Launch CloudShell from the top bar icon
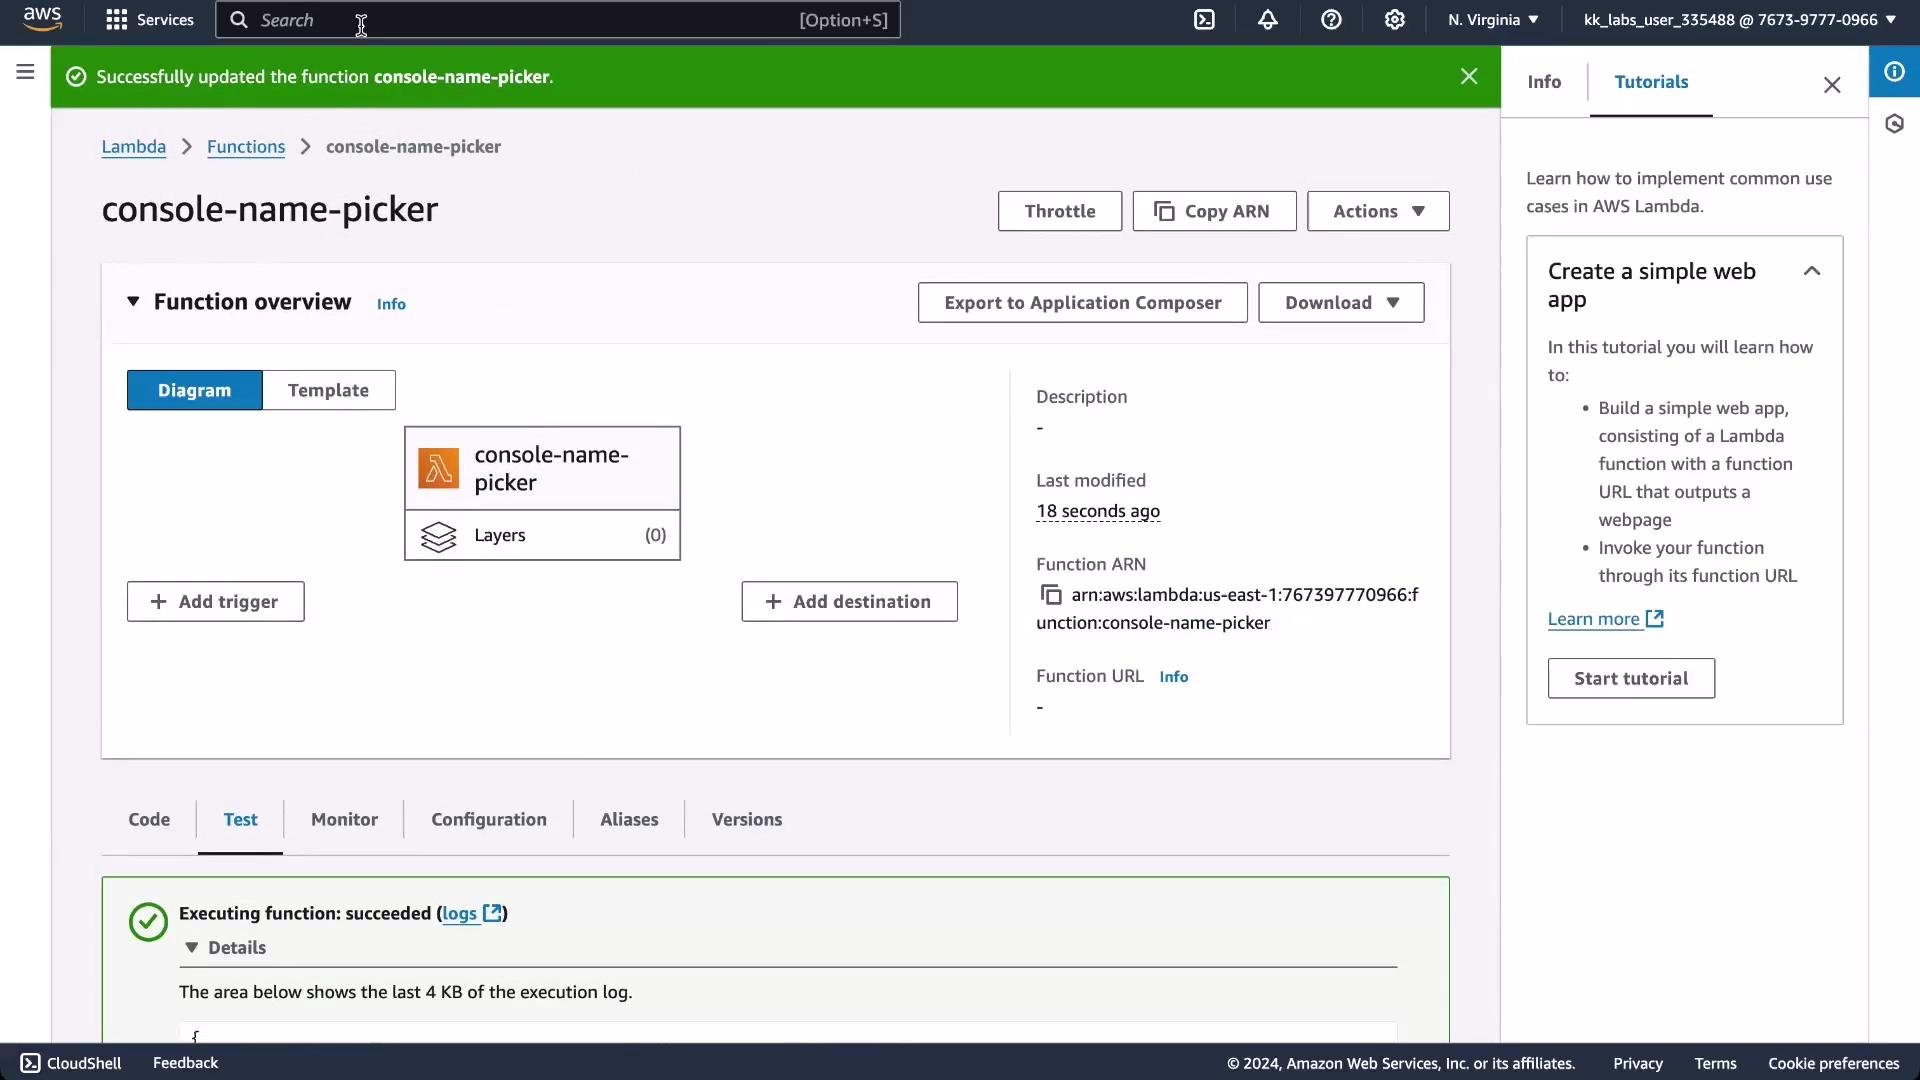 [1204, 20]
